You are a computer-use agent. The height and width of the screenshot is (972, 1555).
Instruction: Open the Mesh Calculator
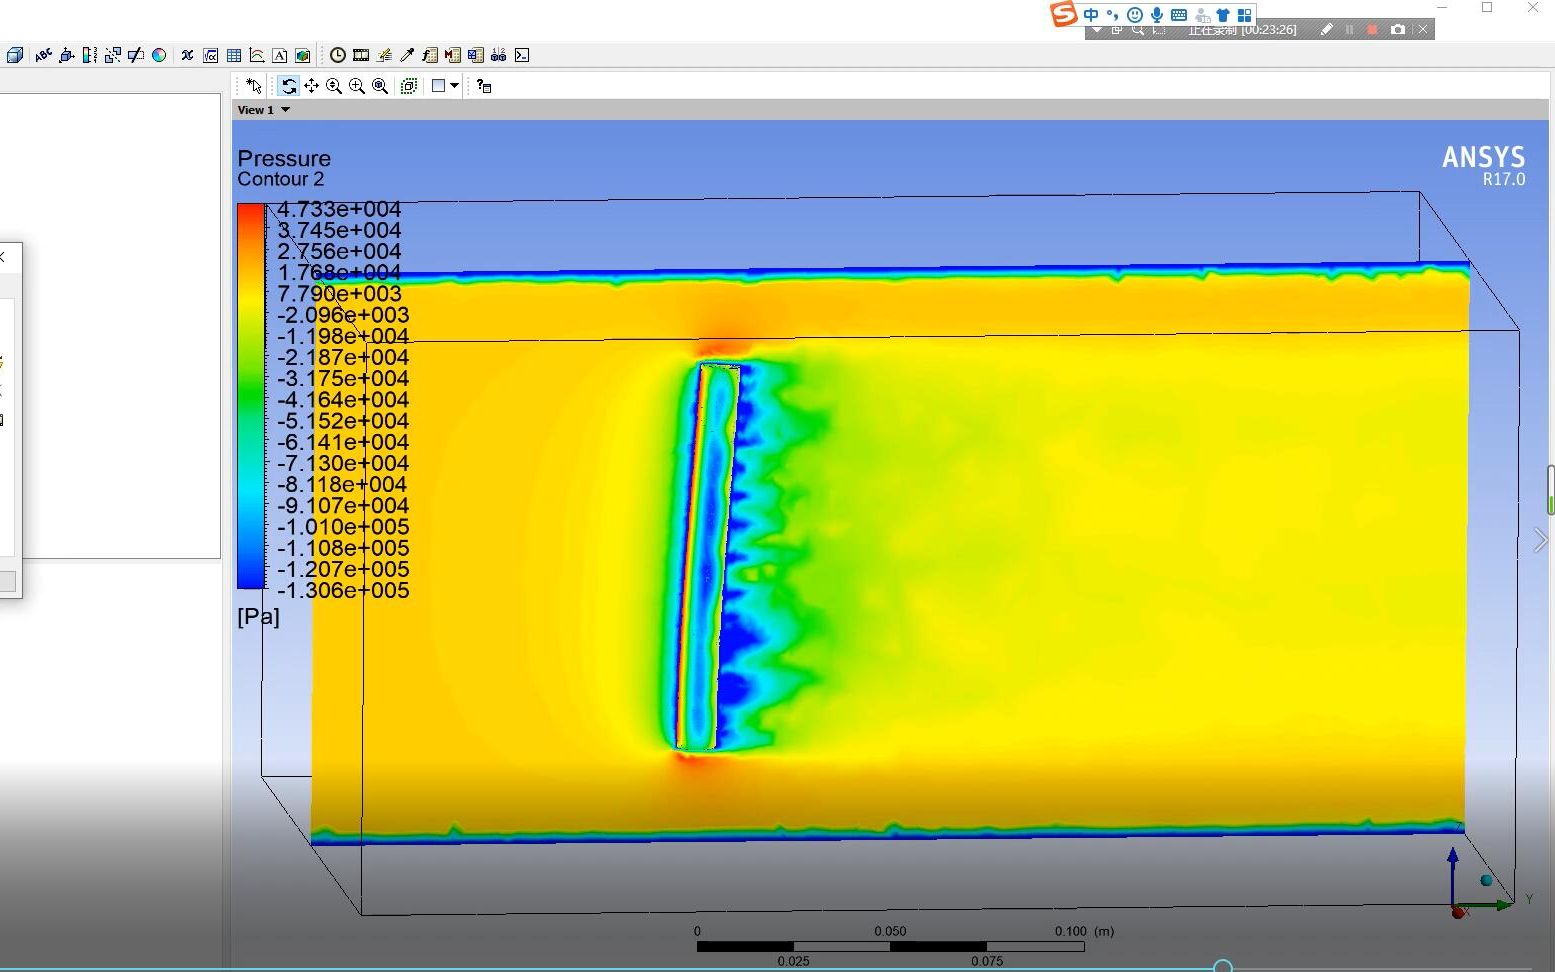point(476,55)
